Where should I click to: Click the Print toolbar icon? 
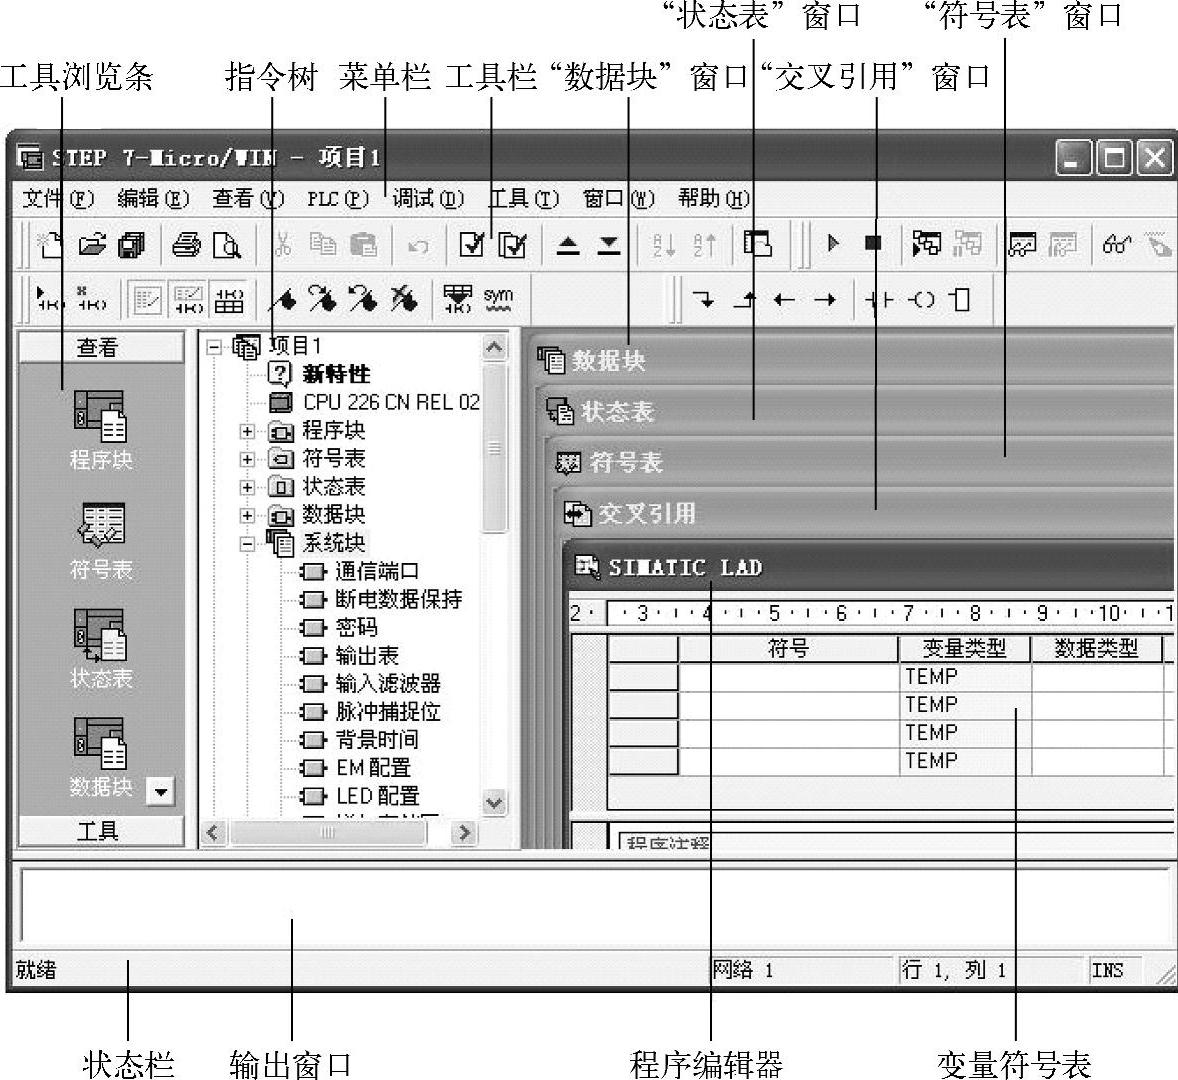coord(186,245)
